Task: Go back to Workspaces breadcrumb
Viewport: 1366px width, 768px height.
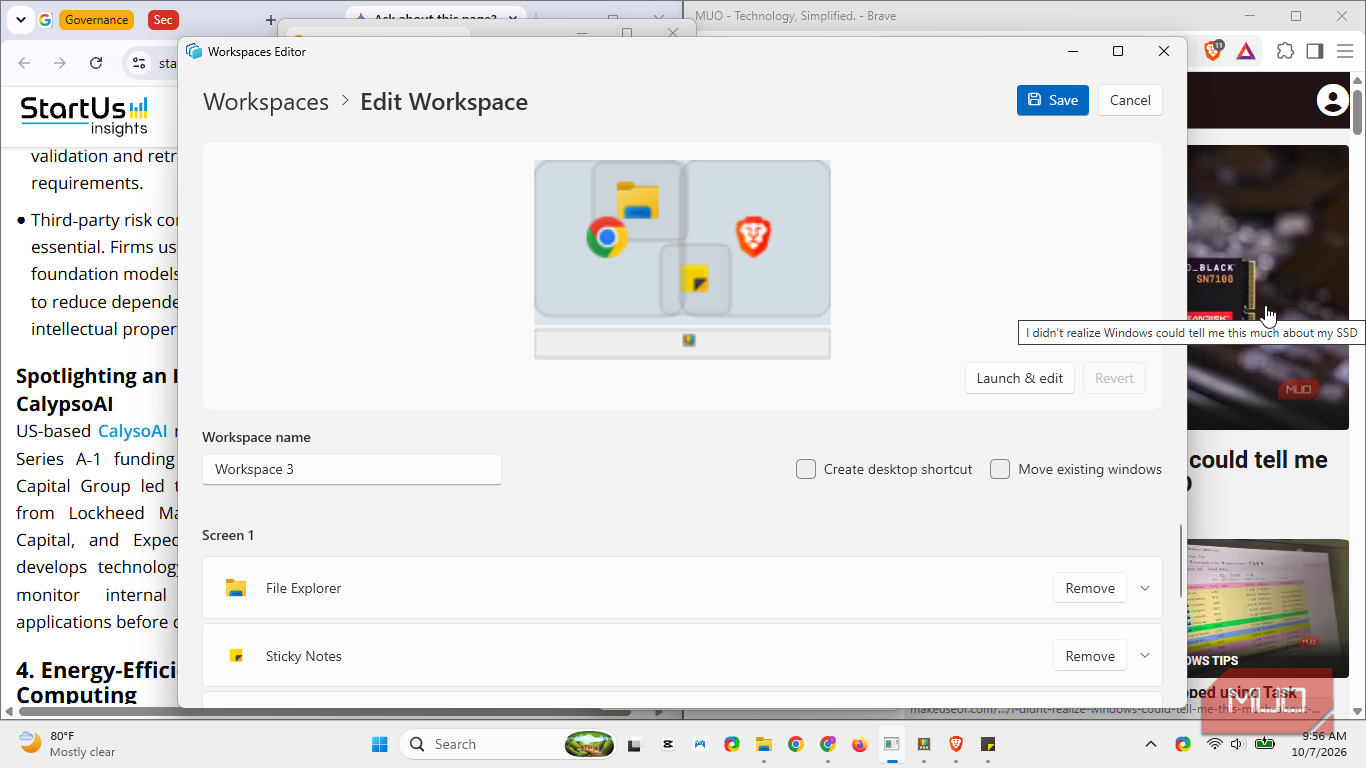Action: [x=266, y=102]
